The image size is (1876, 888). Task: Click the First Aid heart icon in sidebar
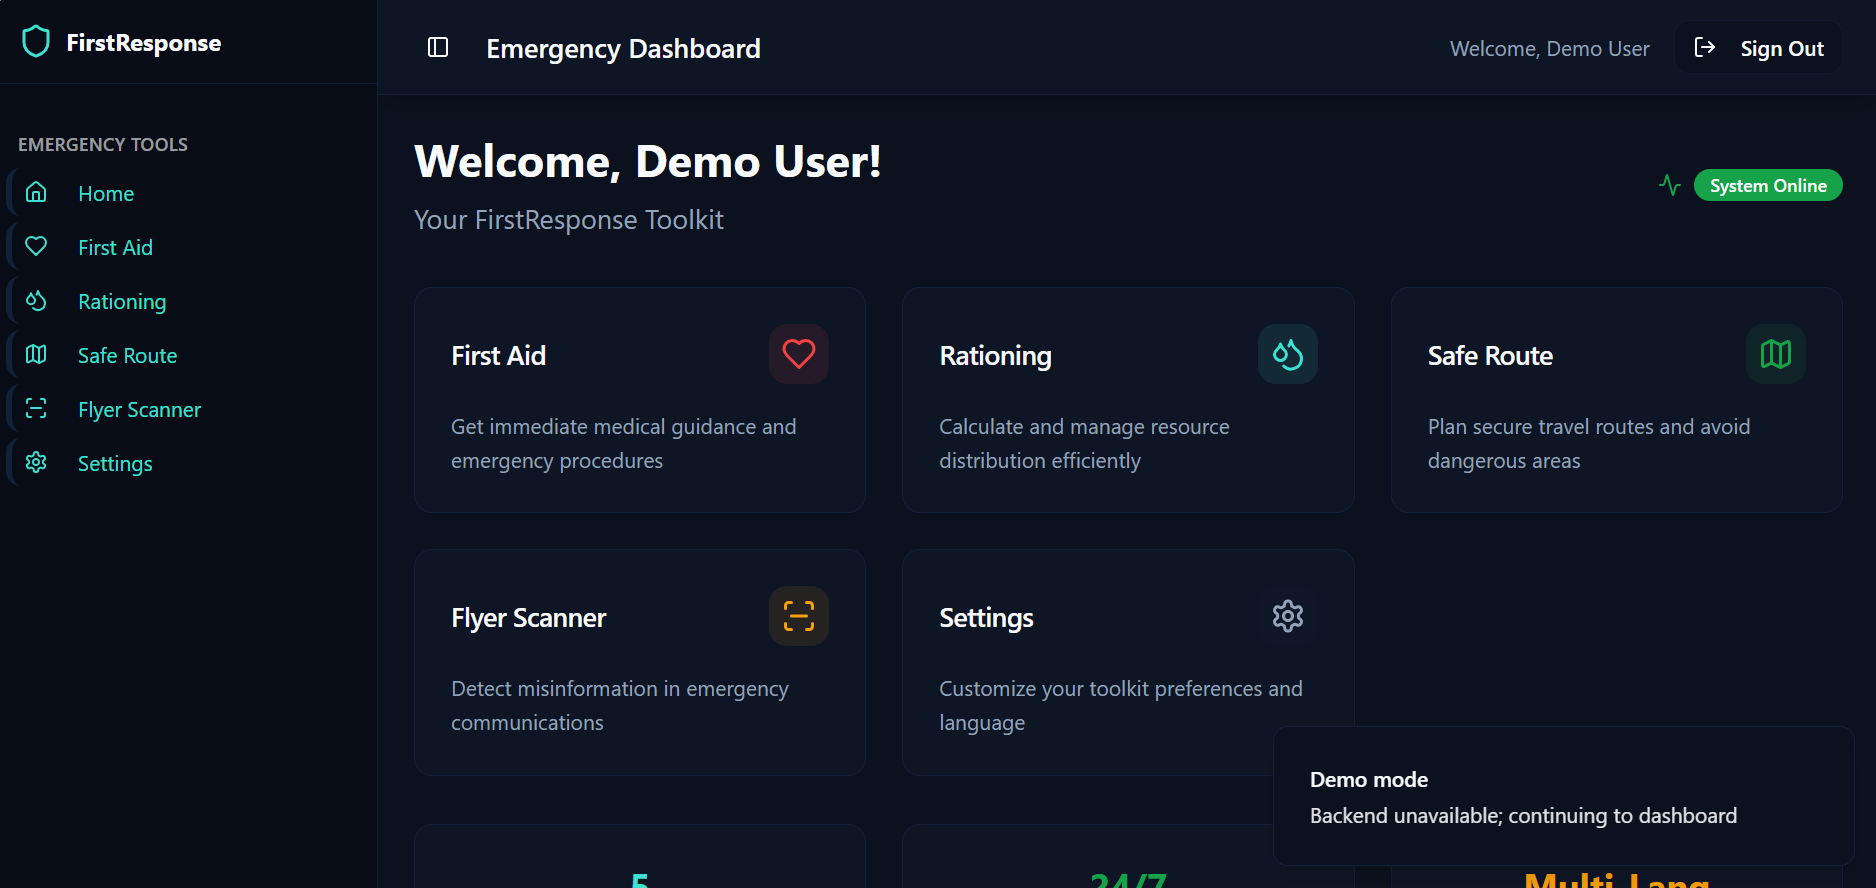click(x=36, y=246)
